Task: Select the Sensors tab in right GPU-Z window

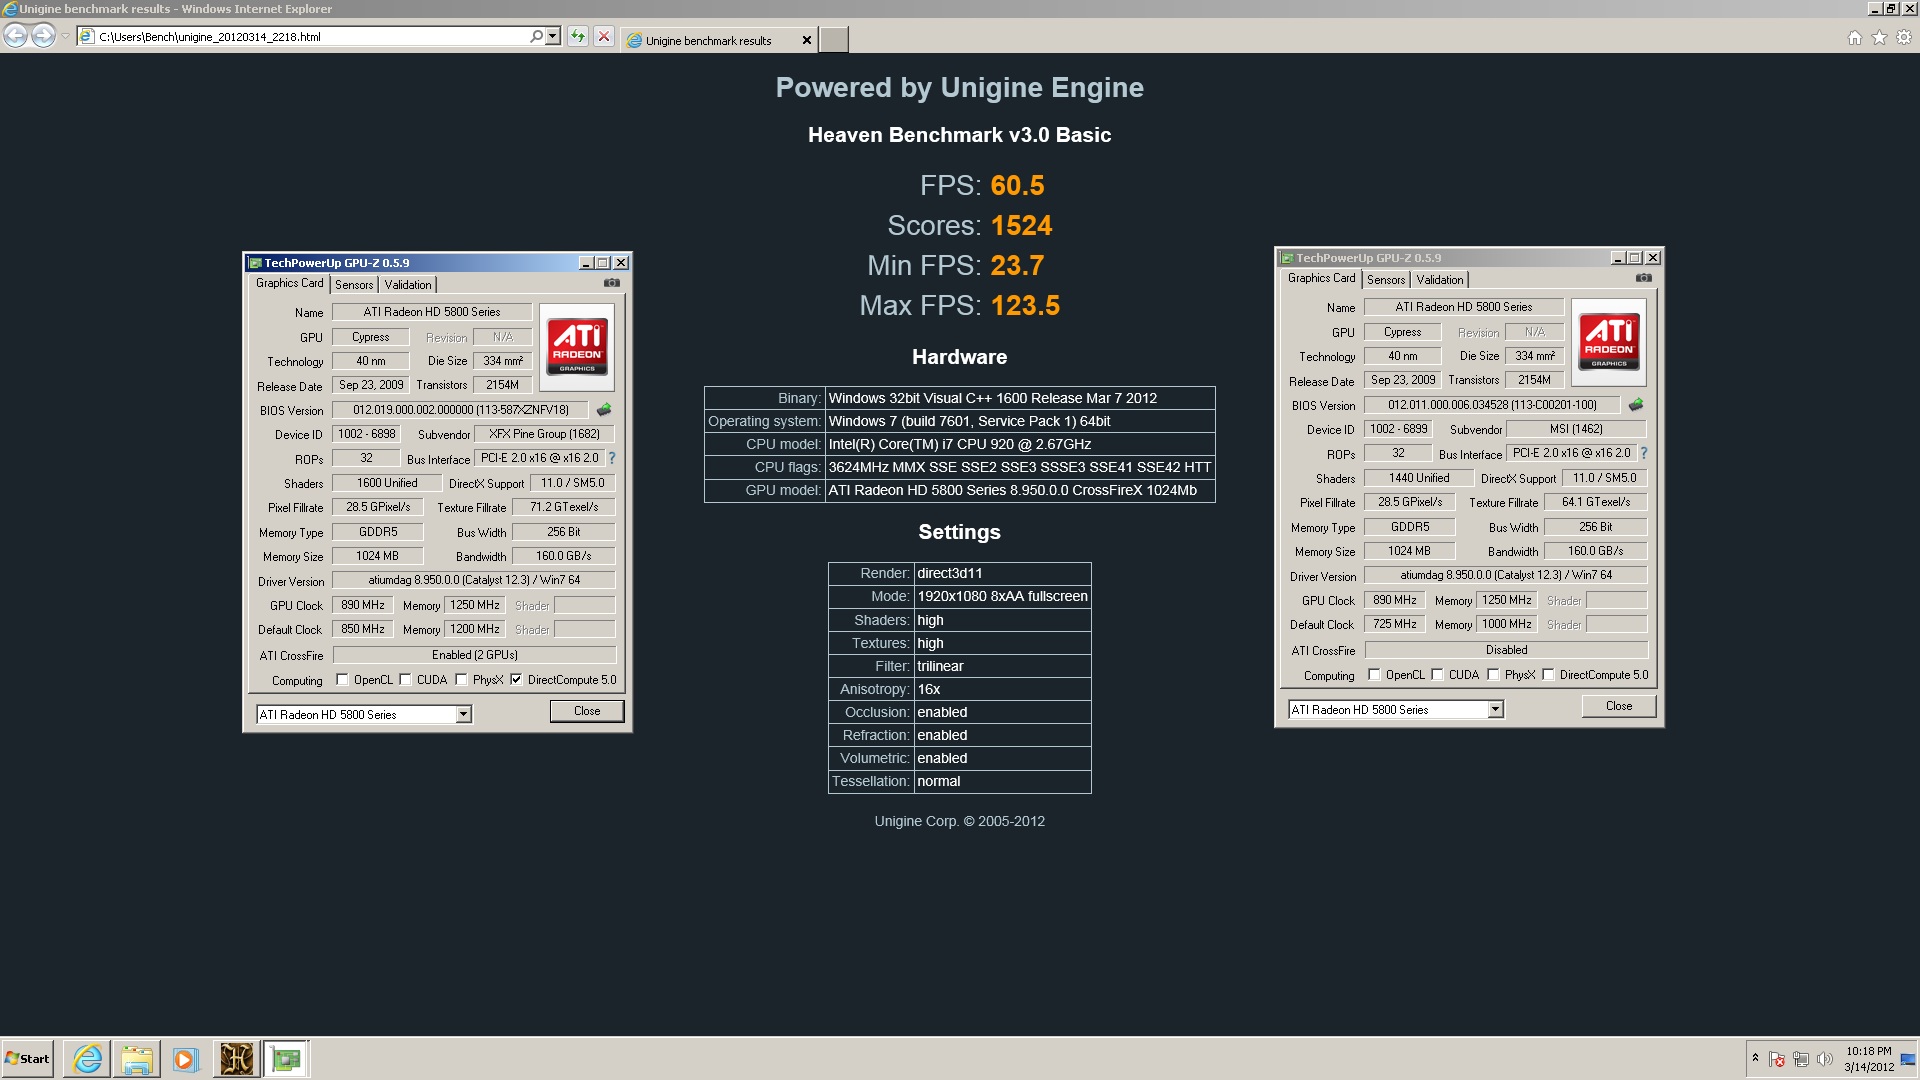Action: [1386, 280]
